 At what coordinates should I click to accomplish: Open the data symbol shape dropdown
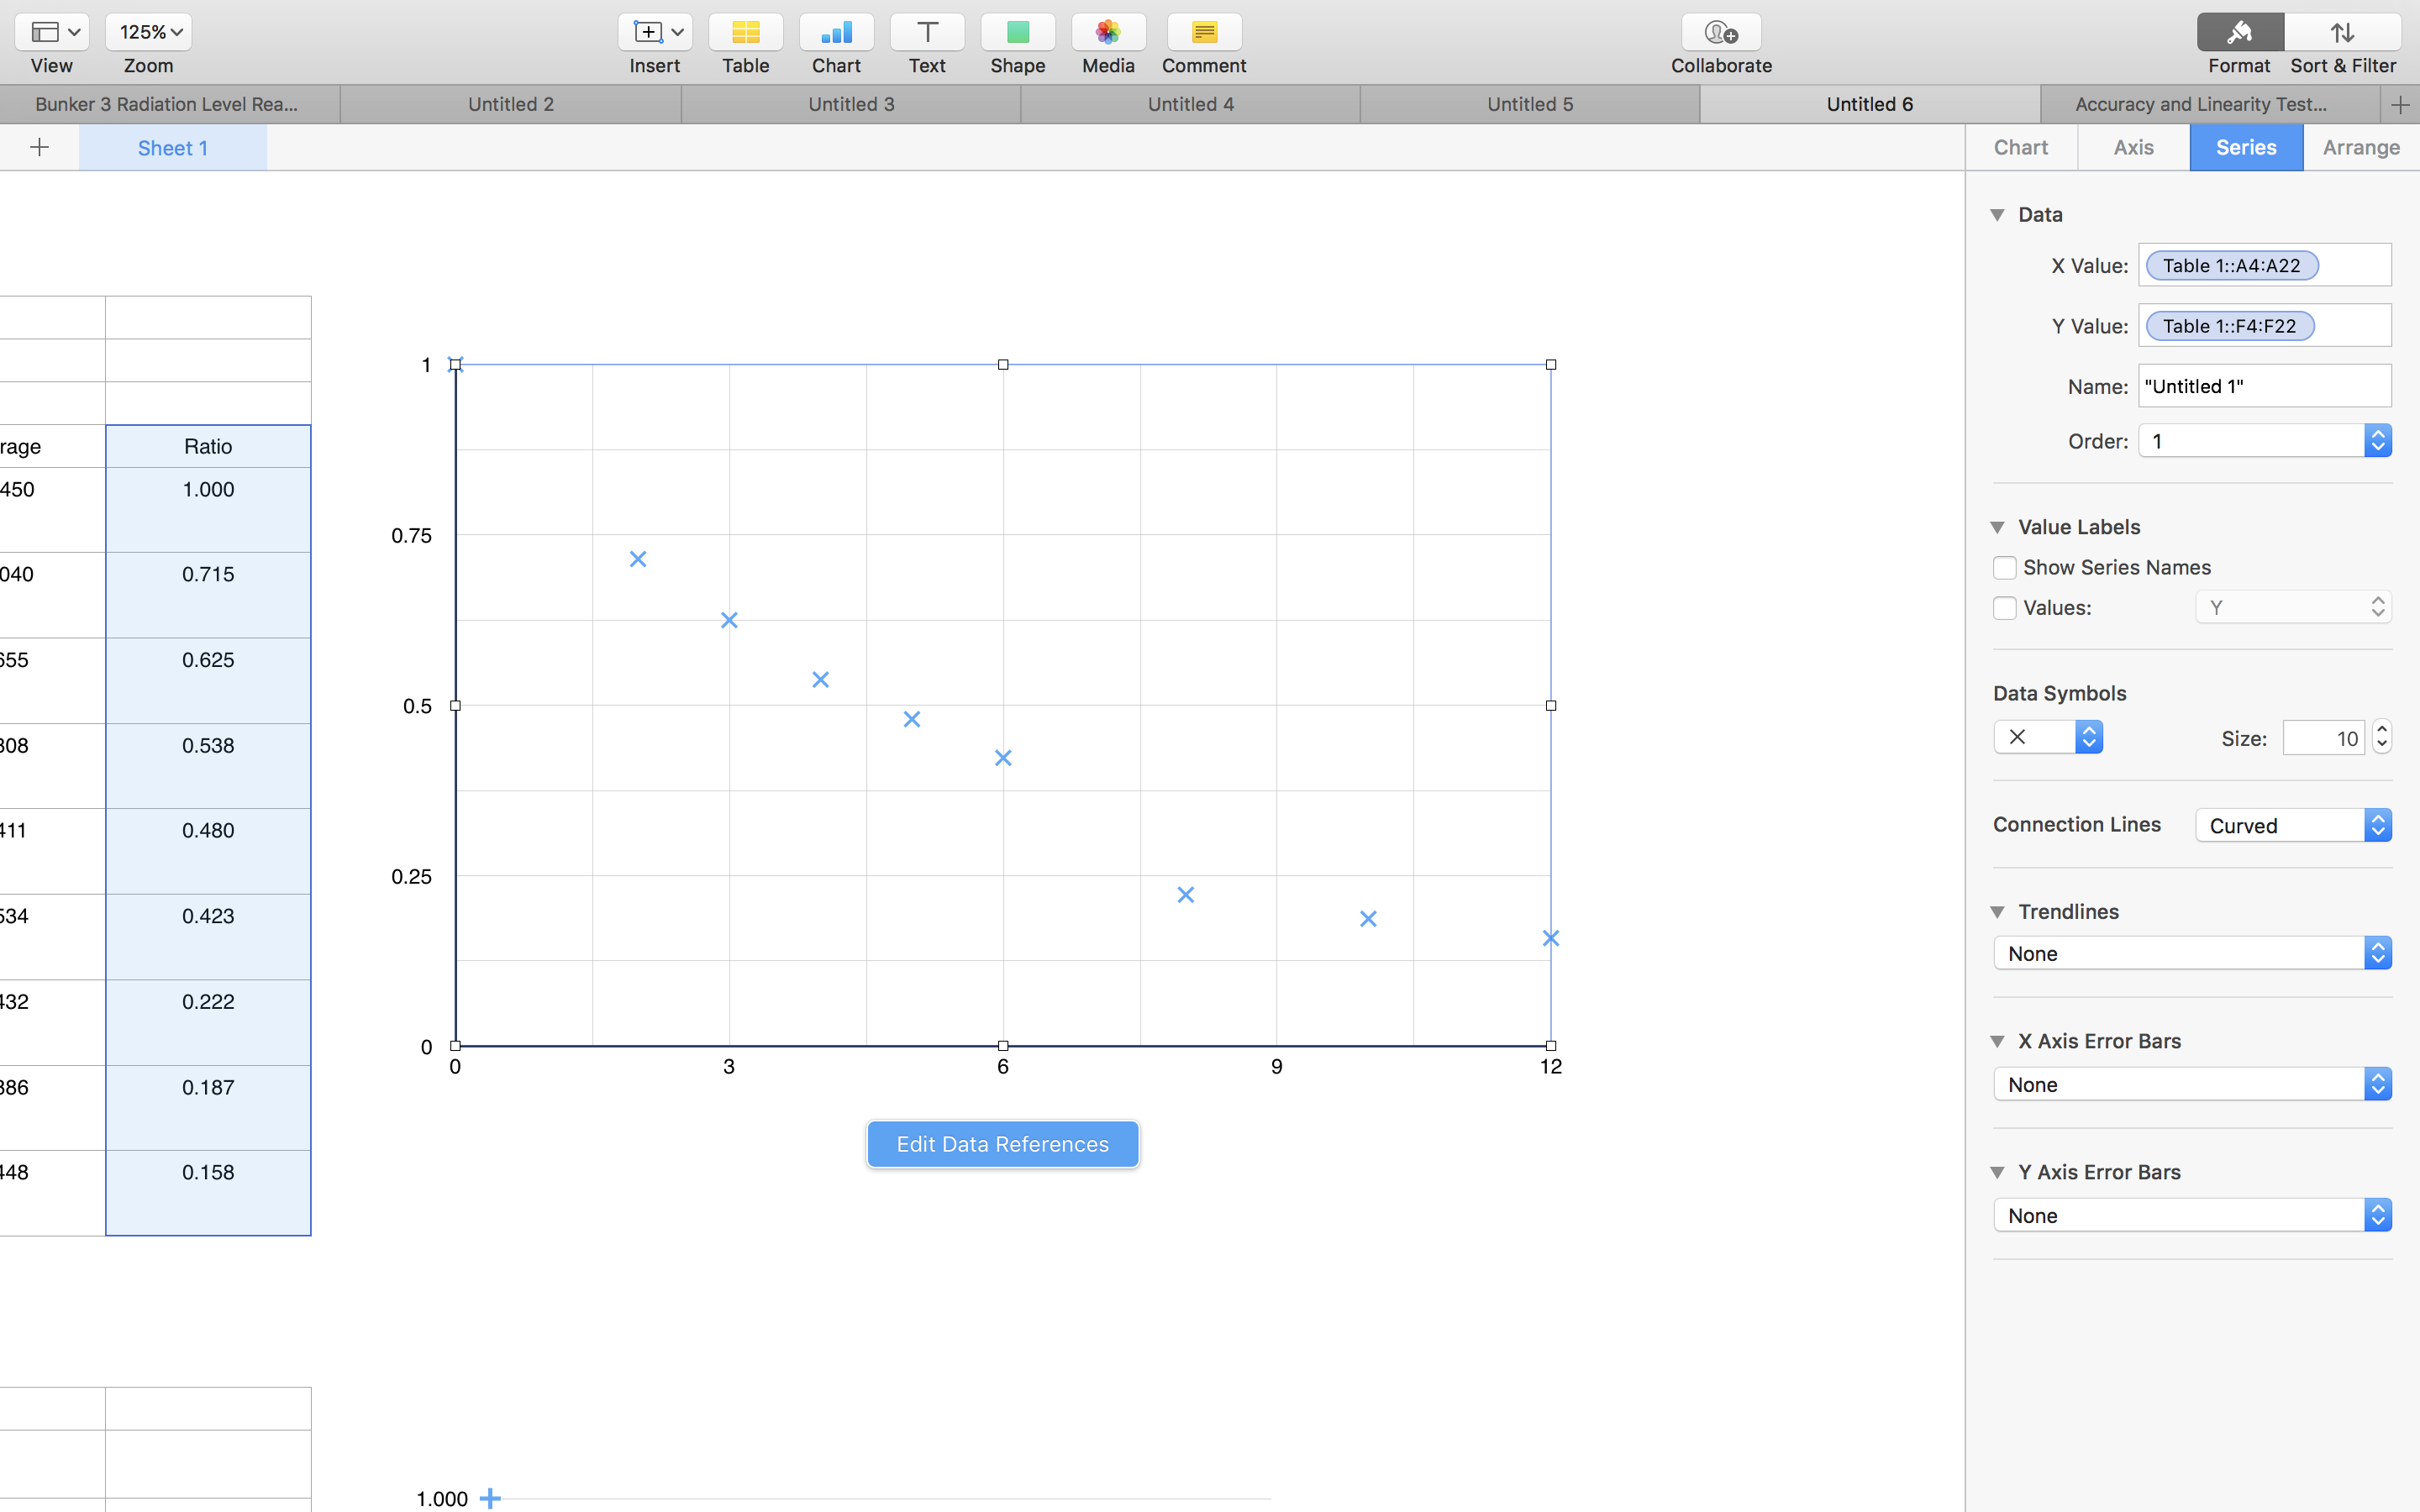coord(2047,737)
